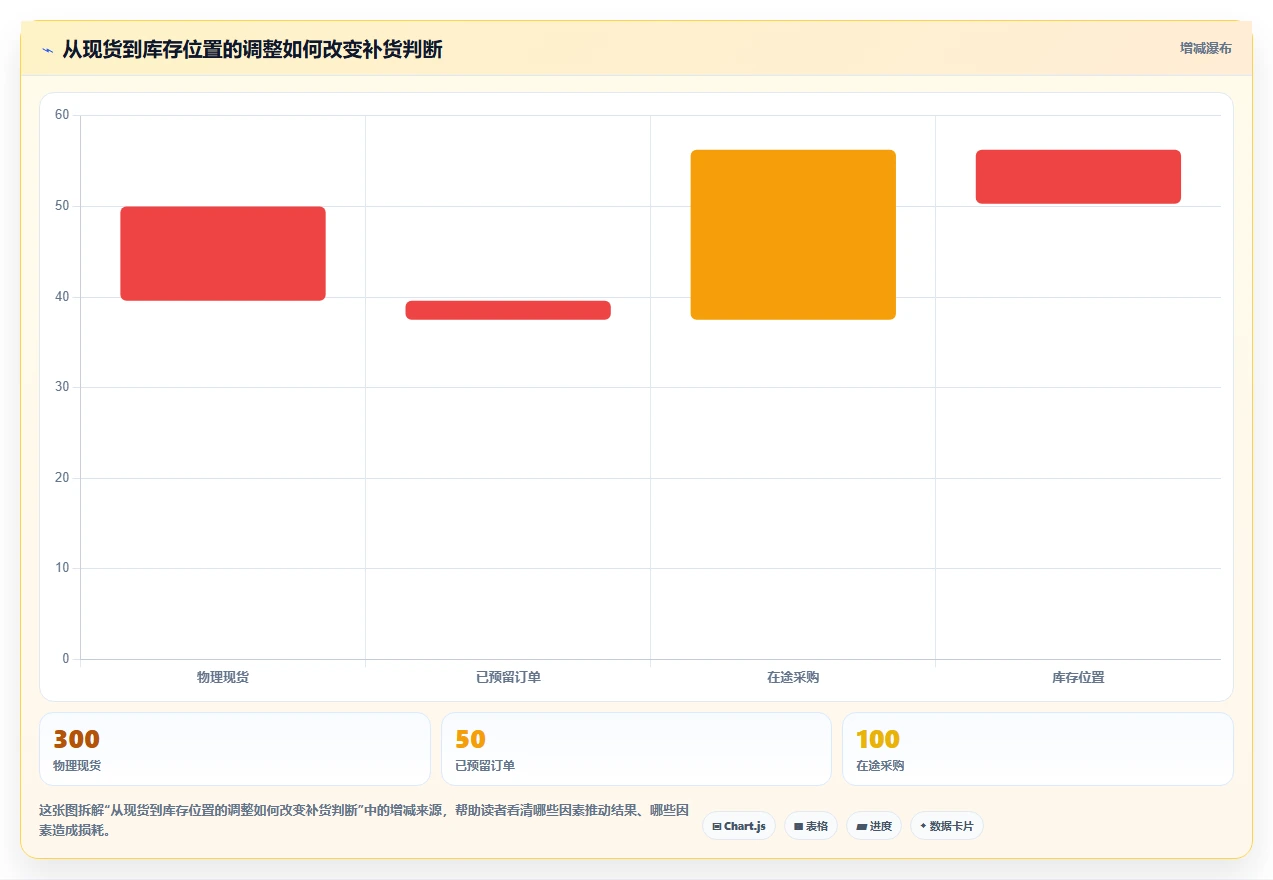Screen dimensions: 1273x880
Task: Click the orange 在途采购 bar
Action: click(x=793, y=235)
